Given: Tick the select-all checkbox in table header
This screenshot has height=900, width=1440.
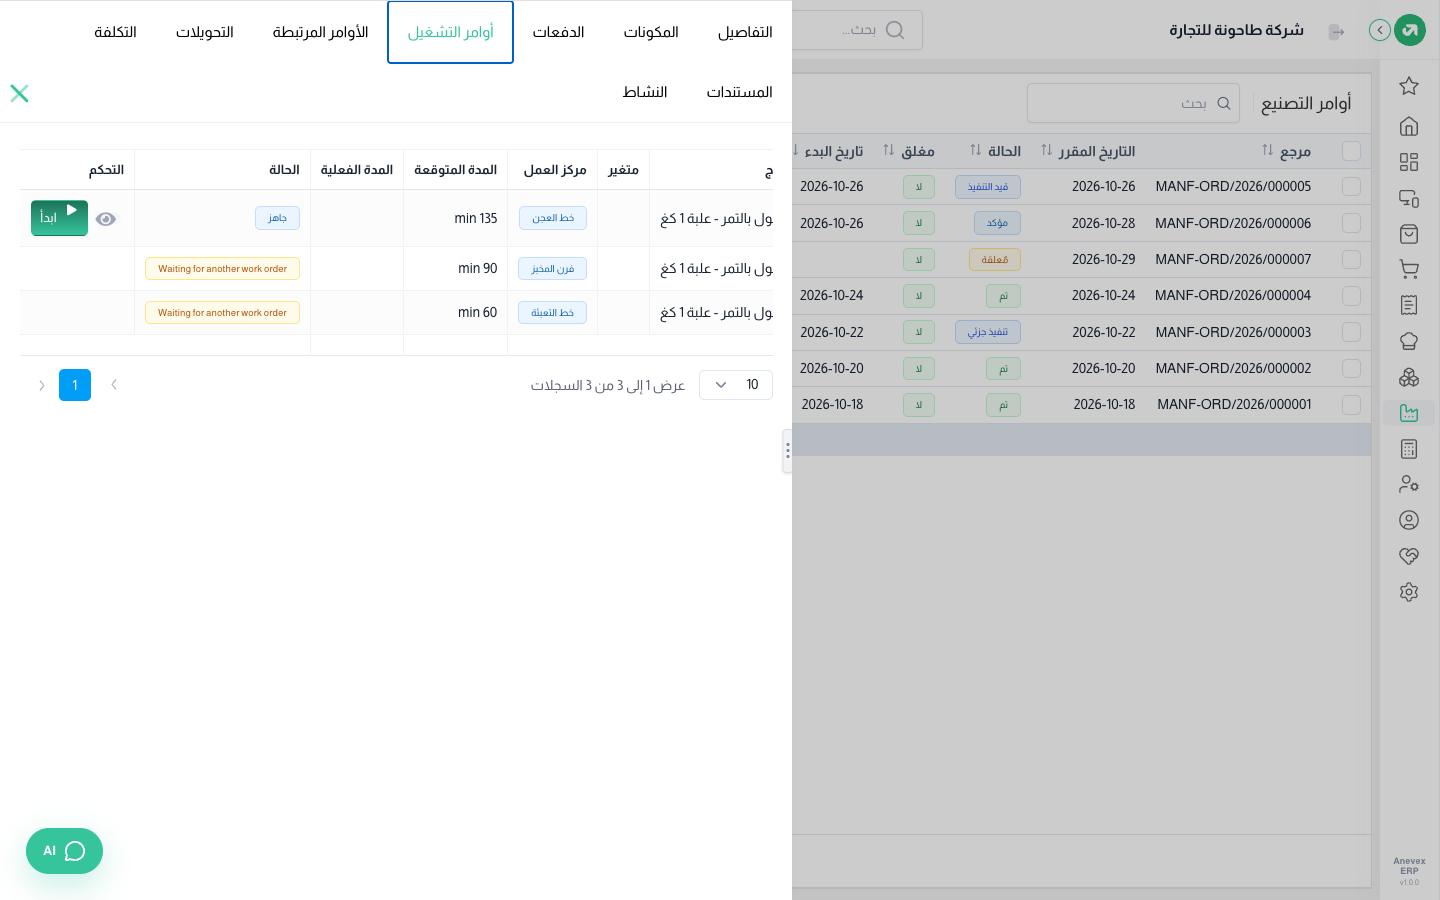Looking at the screenshot, I should coord(1351,151).
